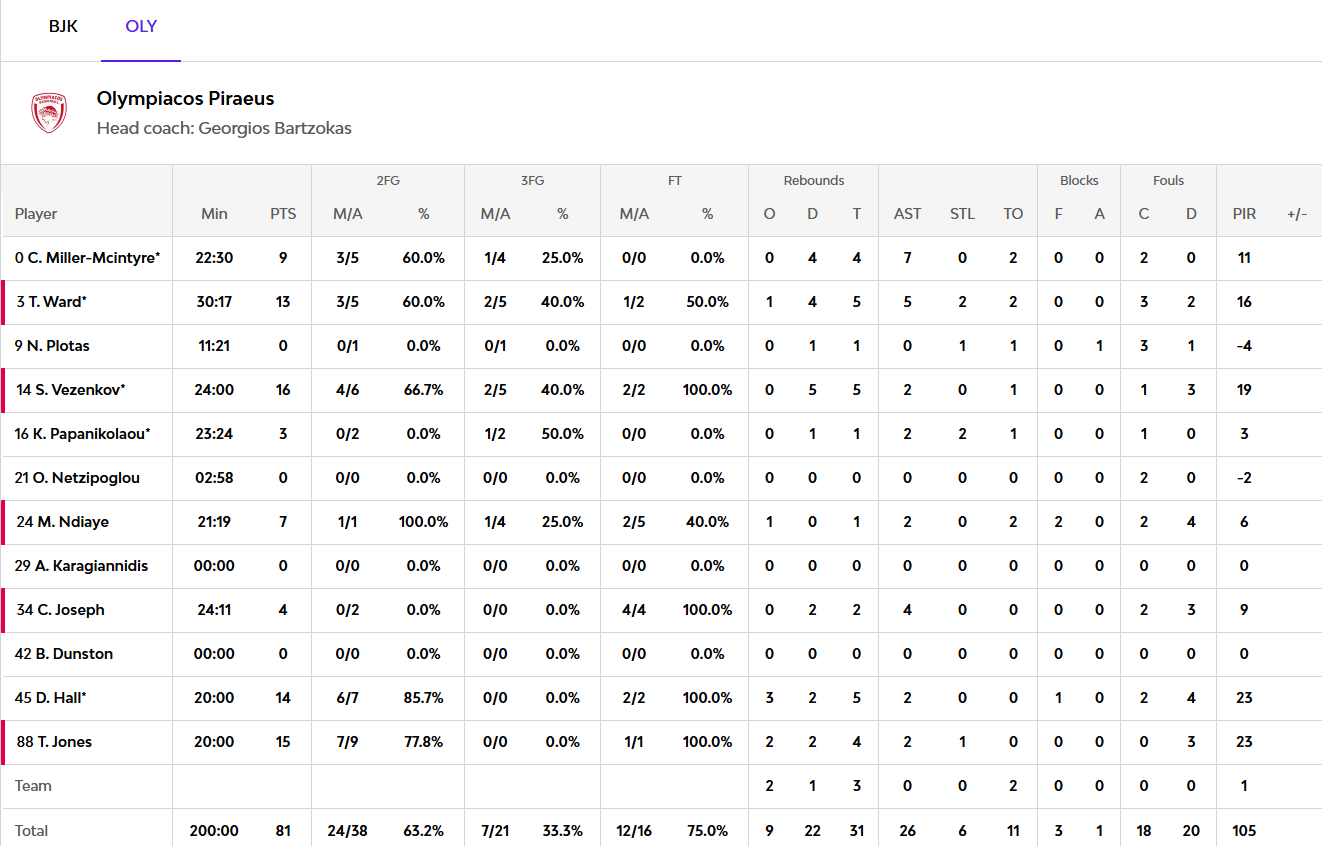Click the Olympiacos Piraeus team name
1322x846 pixels.
click(186, 99)
